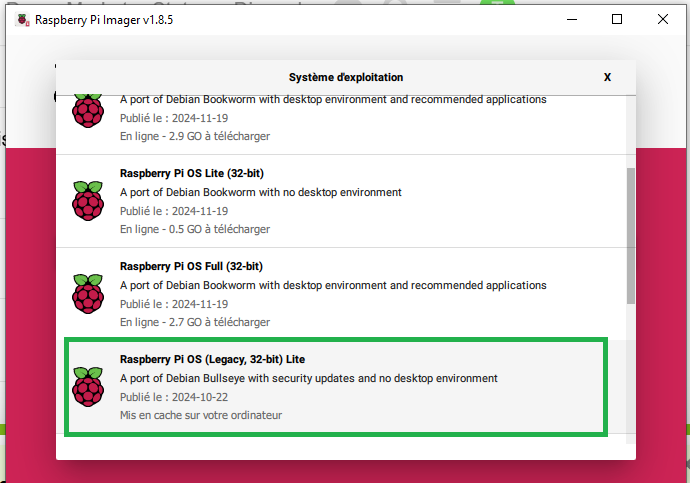The height and width of the screenshot is (483, 690).
Task: Click raspberry icon of OS Full (32-bit)
Action: (x=88, y=294)
